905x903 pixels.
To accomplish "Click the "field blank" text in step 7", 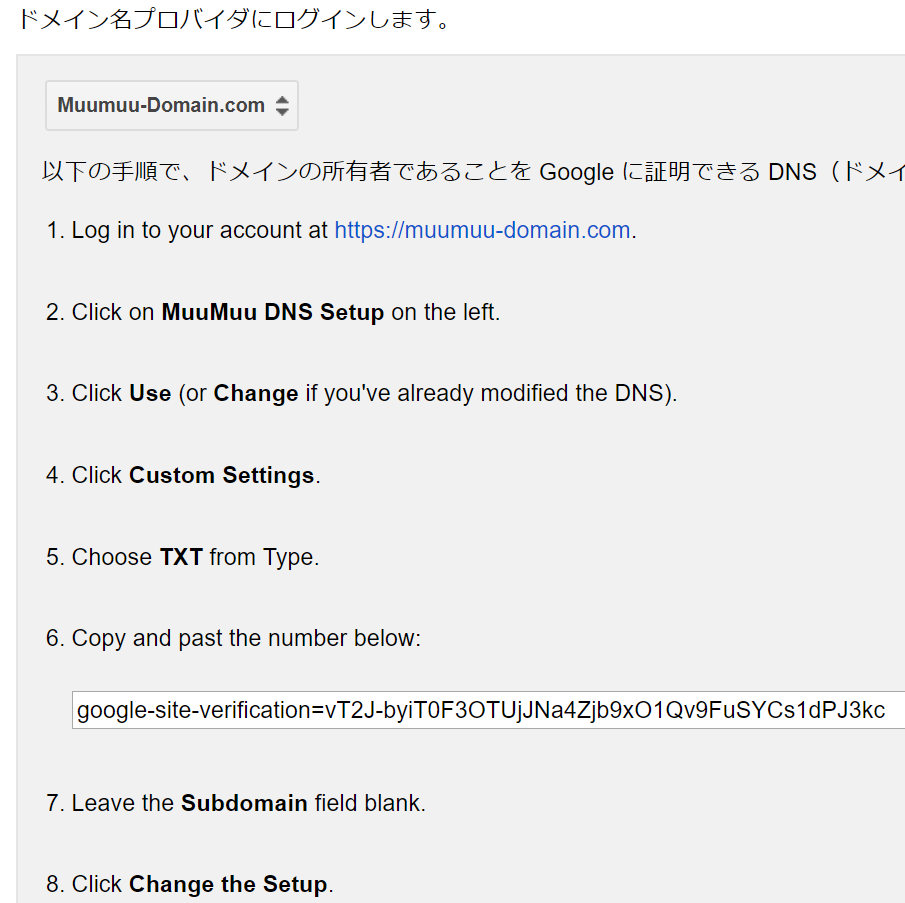I will click(x=370, y=804).
